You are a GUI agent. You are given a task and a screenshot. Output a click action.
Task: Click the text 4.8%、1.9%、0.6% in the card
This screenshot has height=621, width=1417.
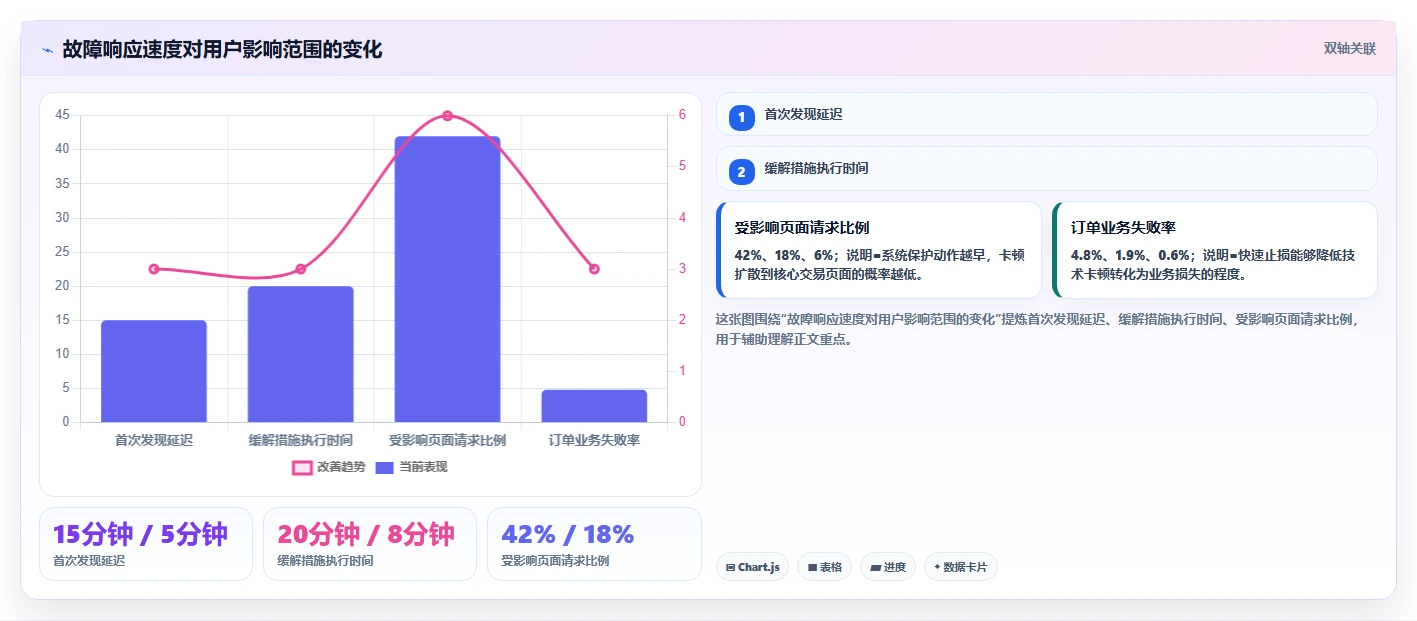tap(1130, 255)
